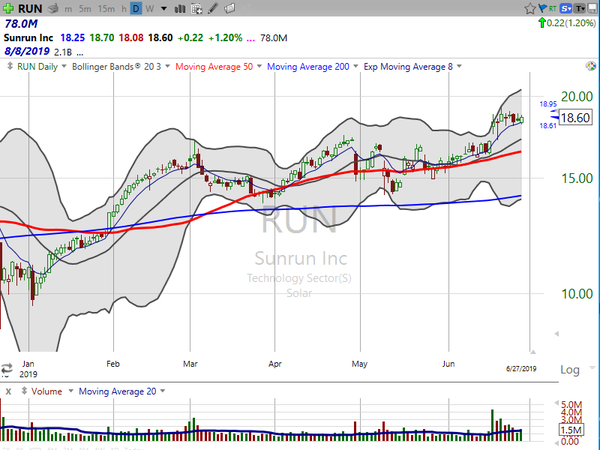Viewport: 600px width, 450px height.
Task: Select the pencil drawing tools icon
Action: coord(213,8)
